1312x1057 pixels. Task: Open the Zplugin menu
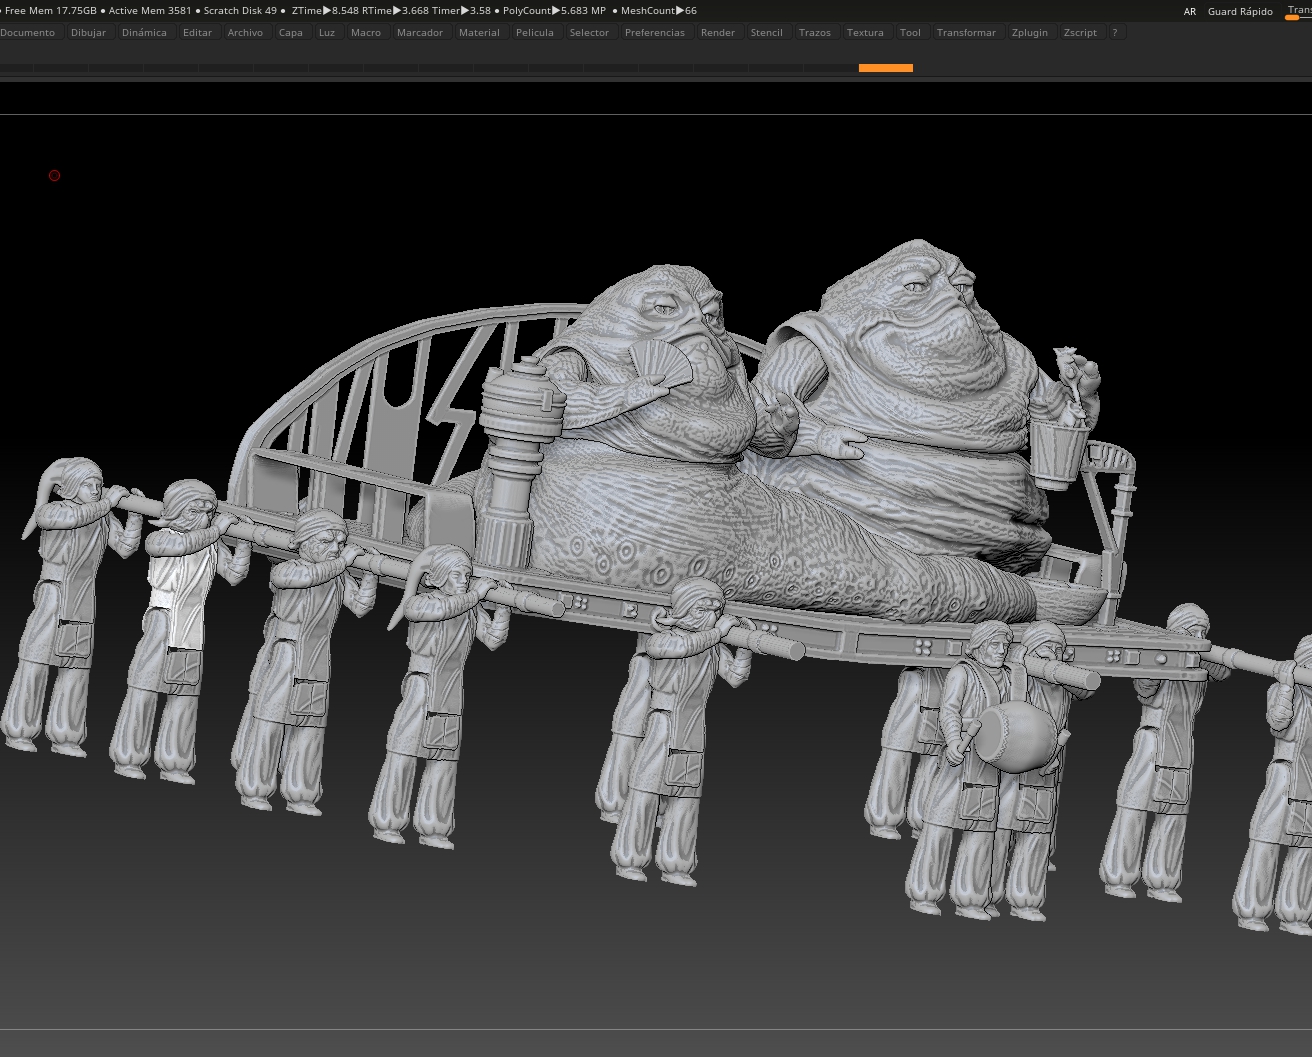(1030, 33)
